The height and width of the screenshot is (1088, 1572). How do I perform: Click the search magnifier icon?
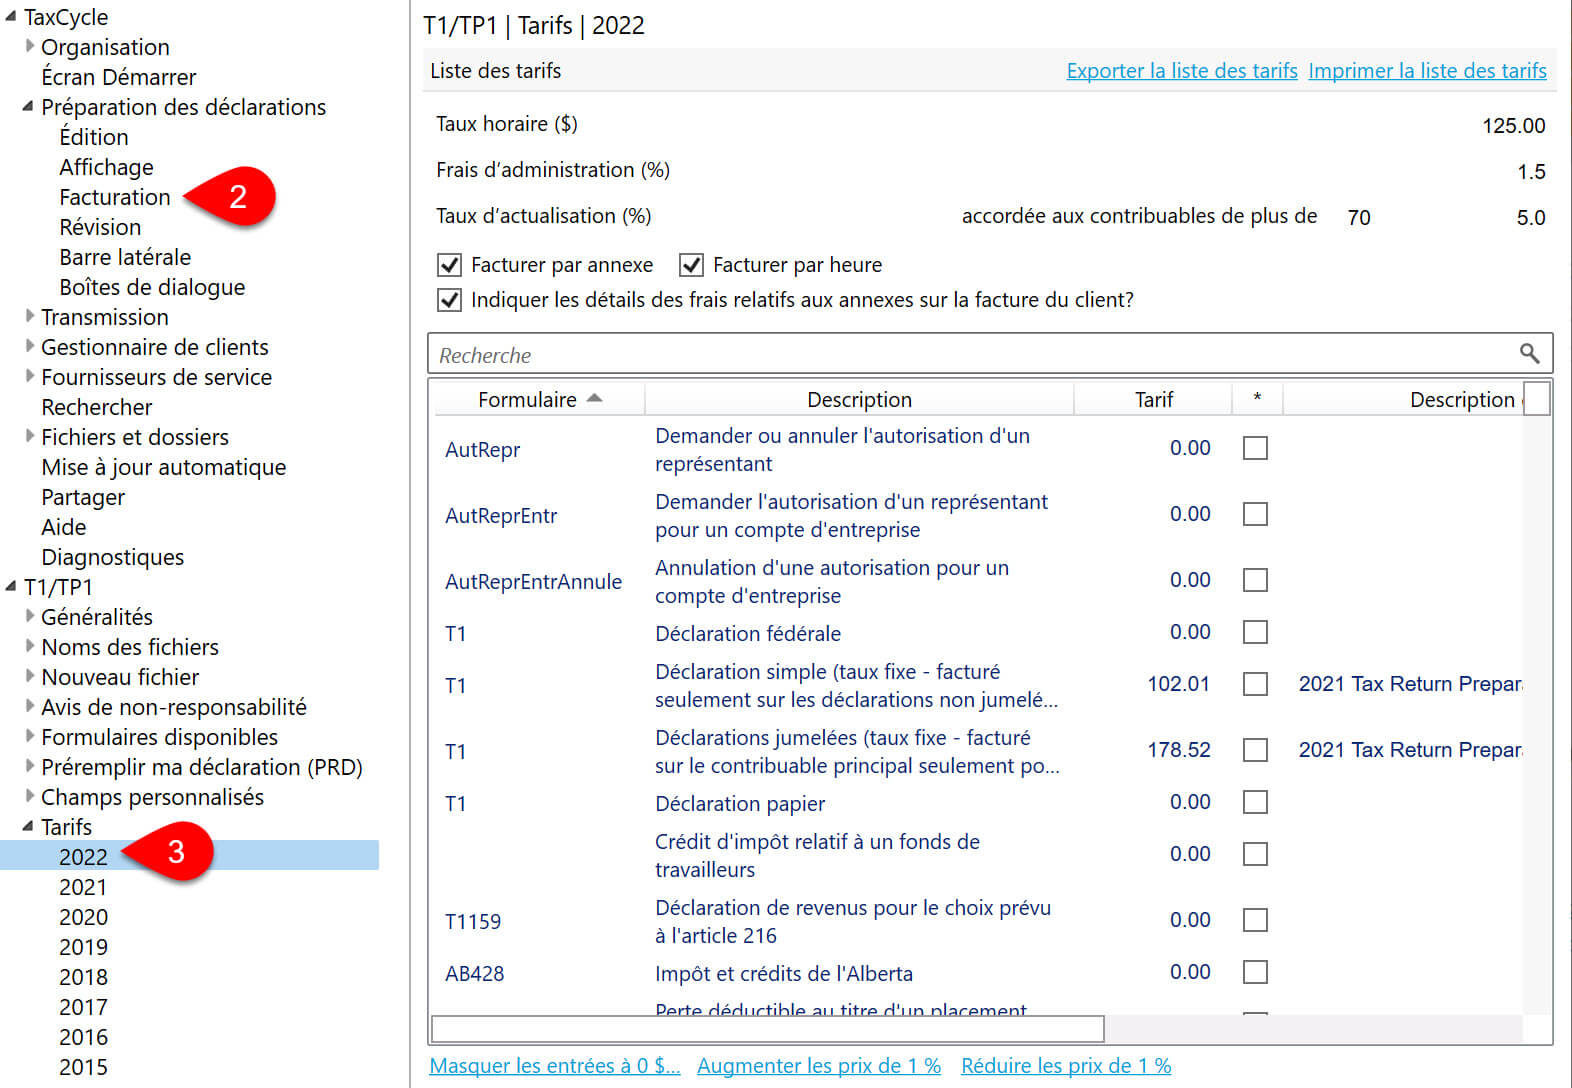[1529, 353]
